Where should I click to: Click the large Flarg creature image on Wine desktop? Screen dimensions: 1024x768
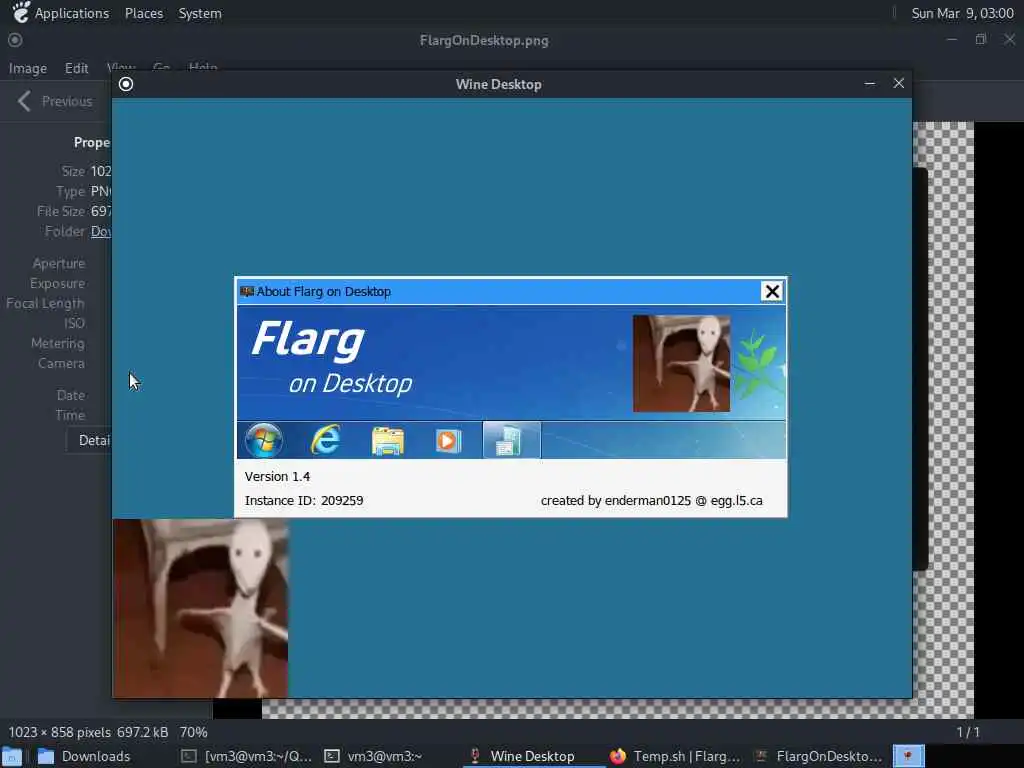click(x=200, y=609)
